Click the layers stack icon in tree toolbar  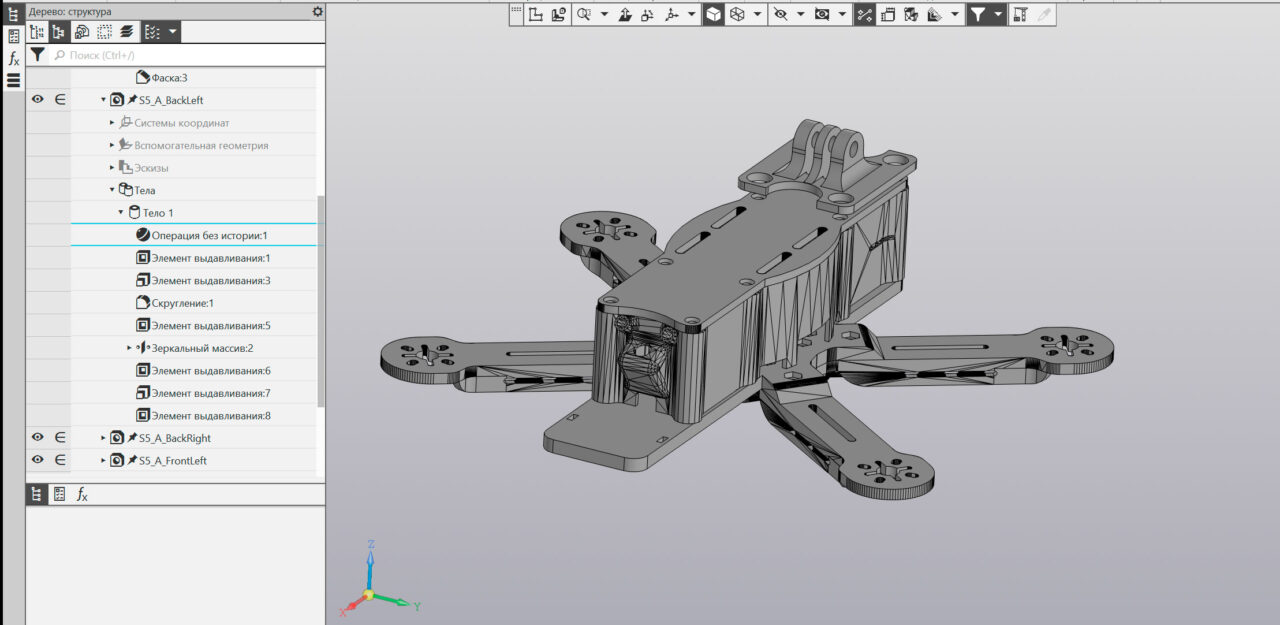pos(127,32)
